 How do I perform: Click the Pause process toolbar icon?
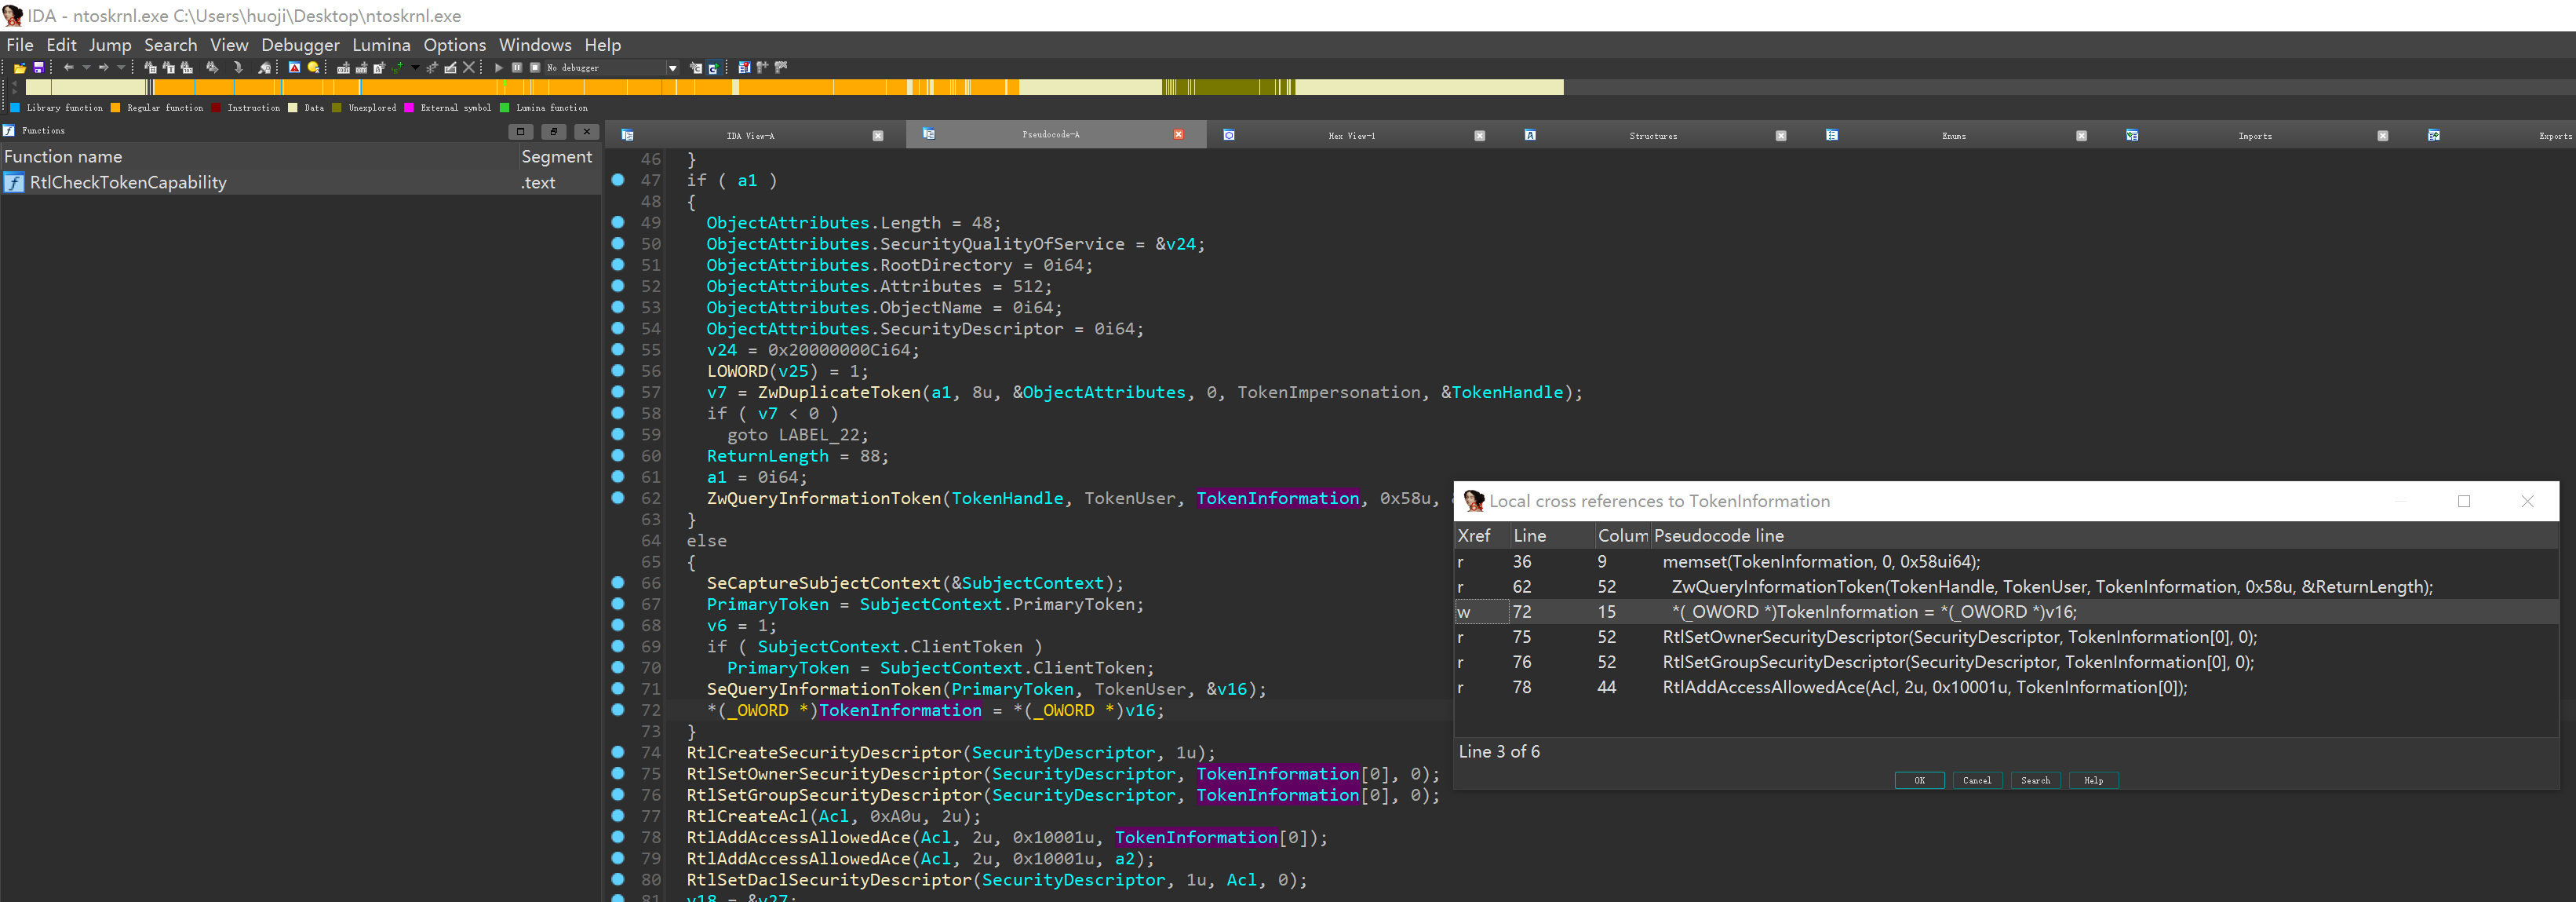click(x=517, y=68)
